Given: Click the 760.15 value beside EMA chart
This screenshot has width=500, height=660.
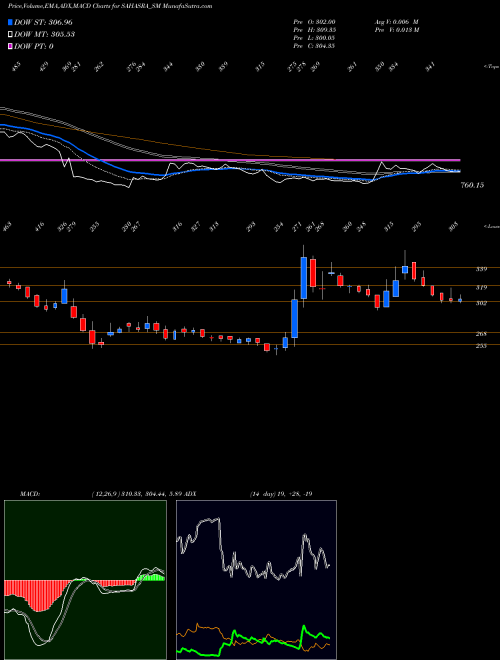Looking at the screenshot, I should (x=472, y=185).
